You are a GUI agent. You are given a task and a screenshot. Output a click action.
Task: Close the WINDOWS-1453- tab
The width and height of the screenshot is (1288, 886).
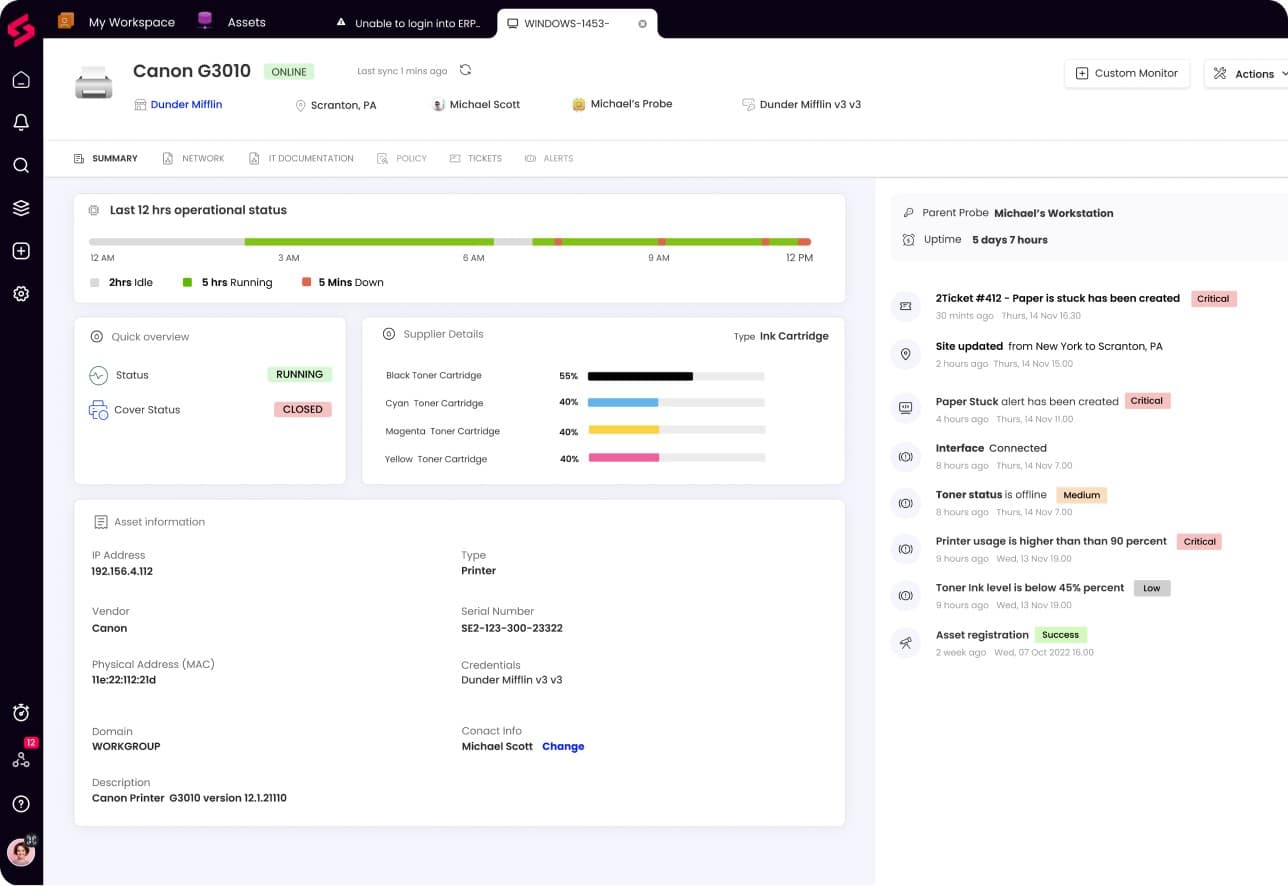(x=642, y=23)
